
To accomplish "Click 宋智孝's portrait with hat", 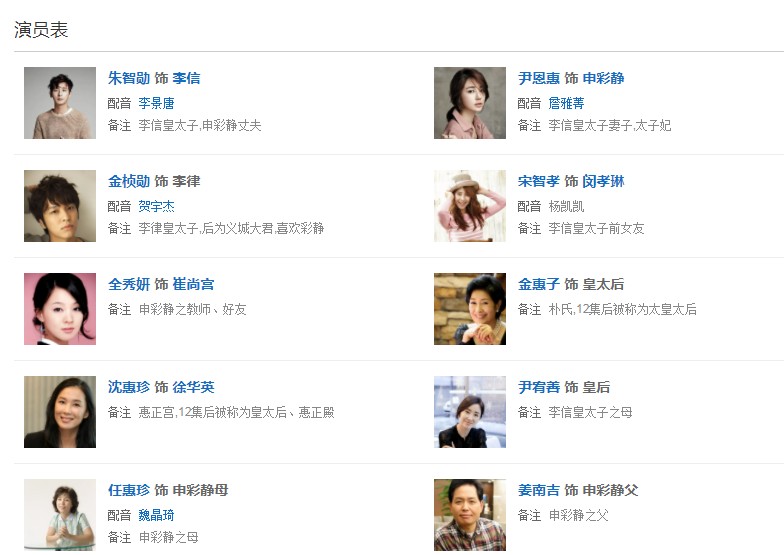I will (470, 206).
